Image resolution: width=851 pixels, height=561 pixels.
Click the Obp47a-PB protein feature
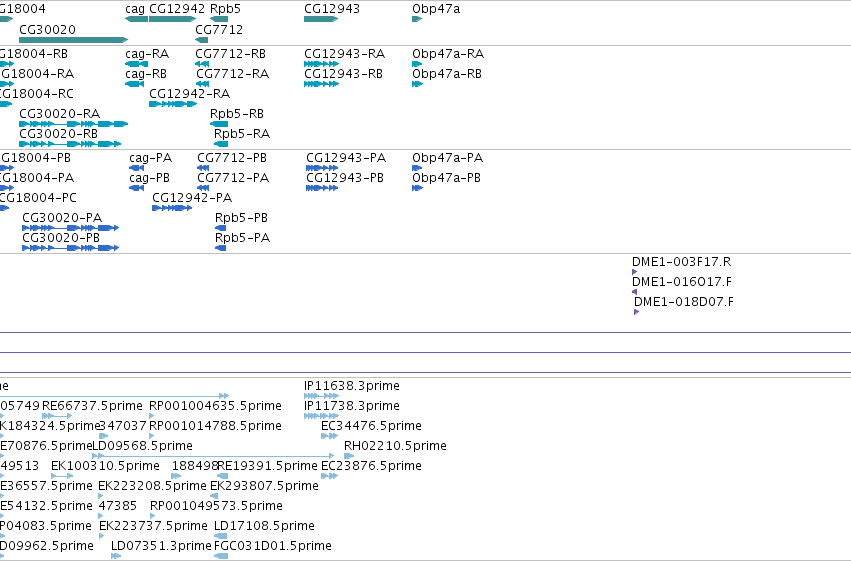tap(417, 188)
